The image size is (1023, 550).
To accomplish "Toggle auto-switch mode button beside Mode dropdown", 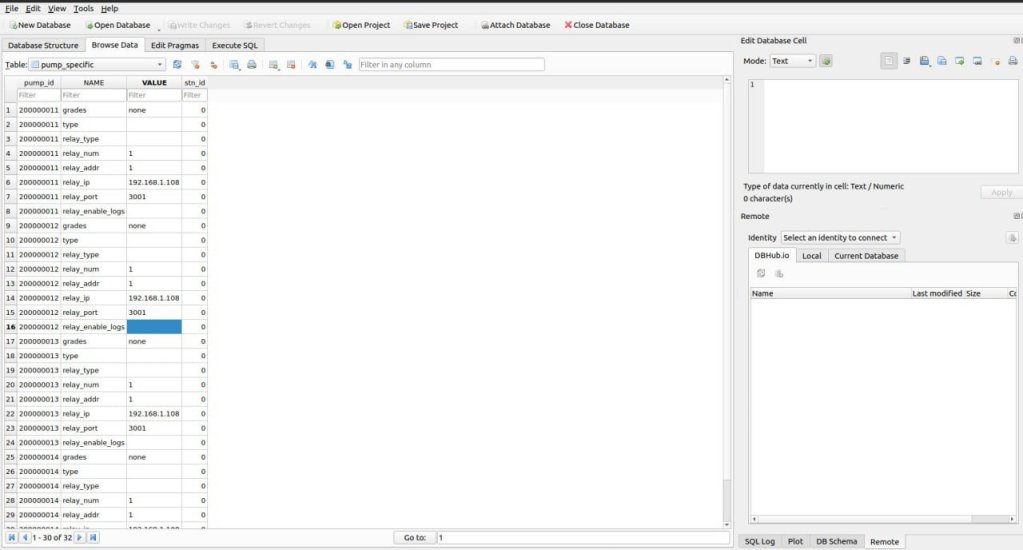I will pos(826,61).
